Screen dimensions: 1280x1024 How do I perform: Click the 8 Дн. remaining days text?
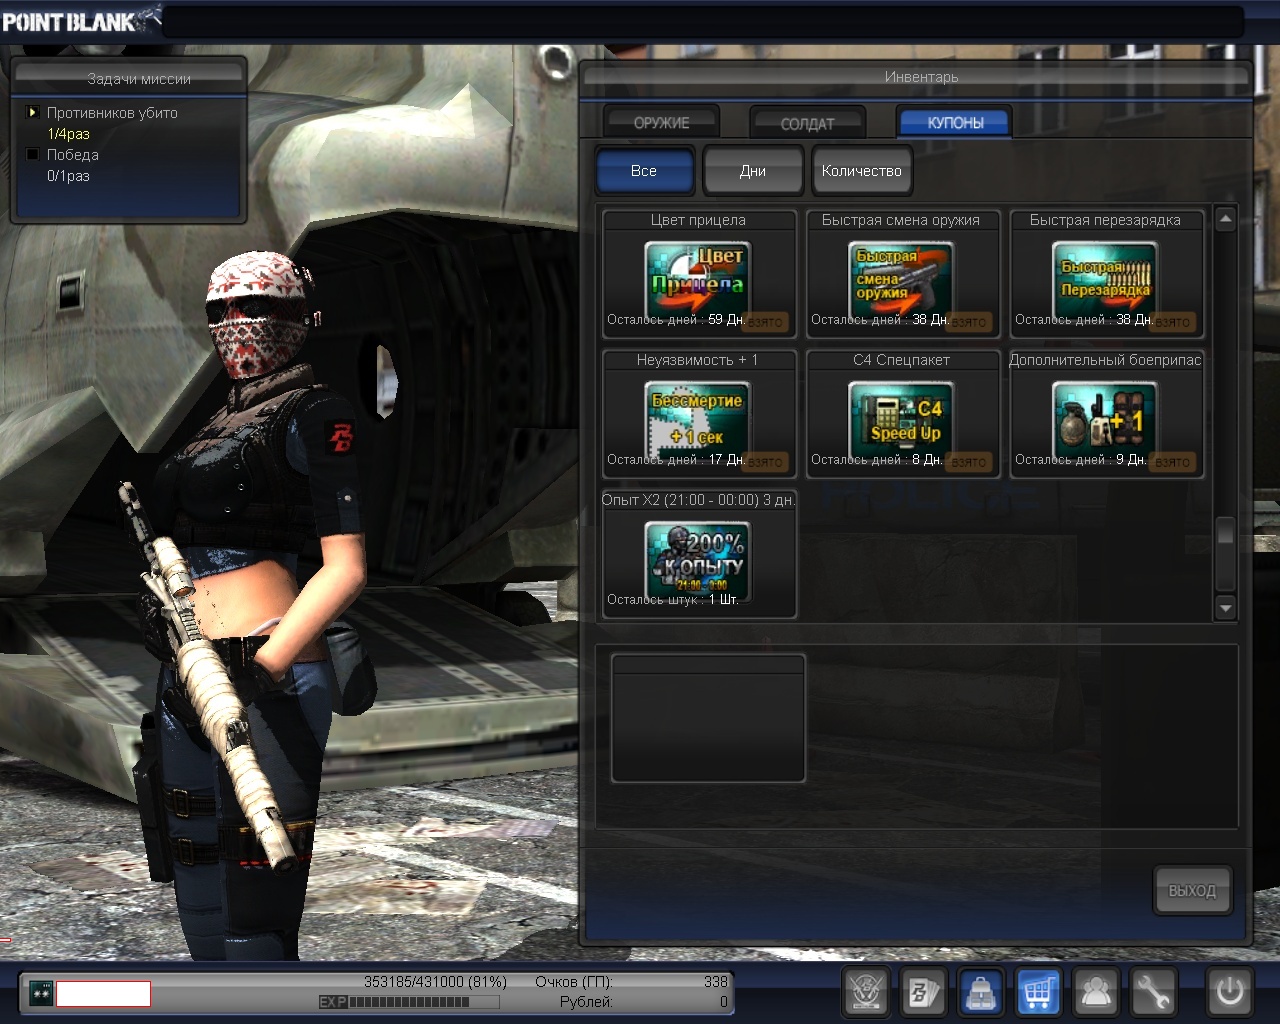pos(927,460)
